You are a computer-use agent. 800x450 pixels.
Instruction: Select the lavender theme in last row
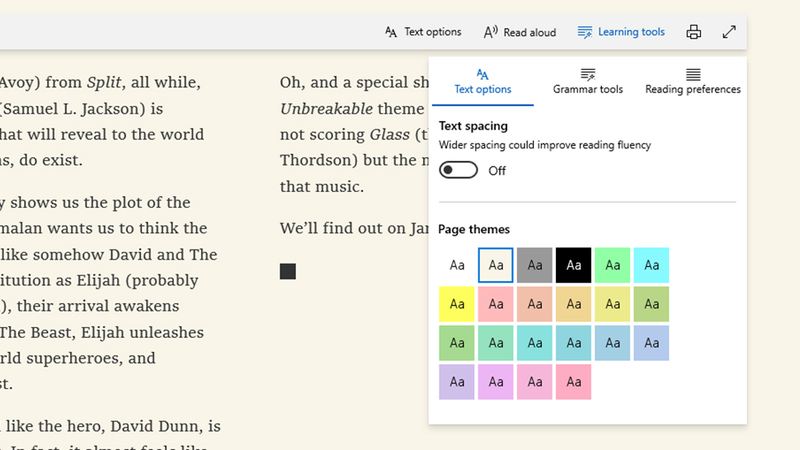coord(457,382)
